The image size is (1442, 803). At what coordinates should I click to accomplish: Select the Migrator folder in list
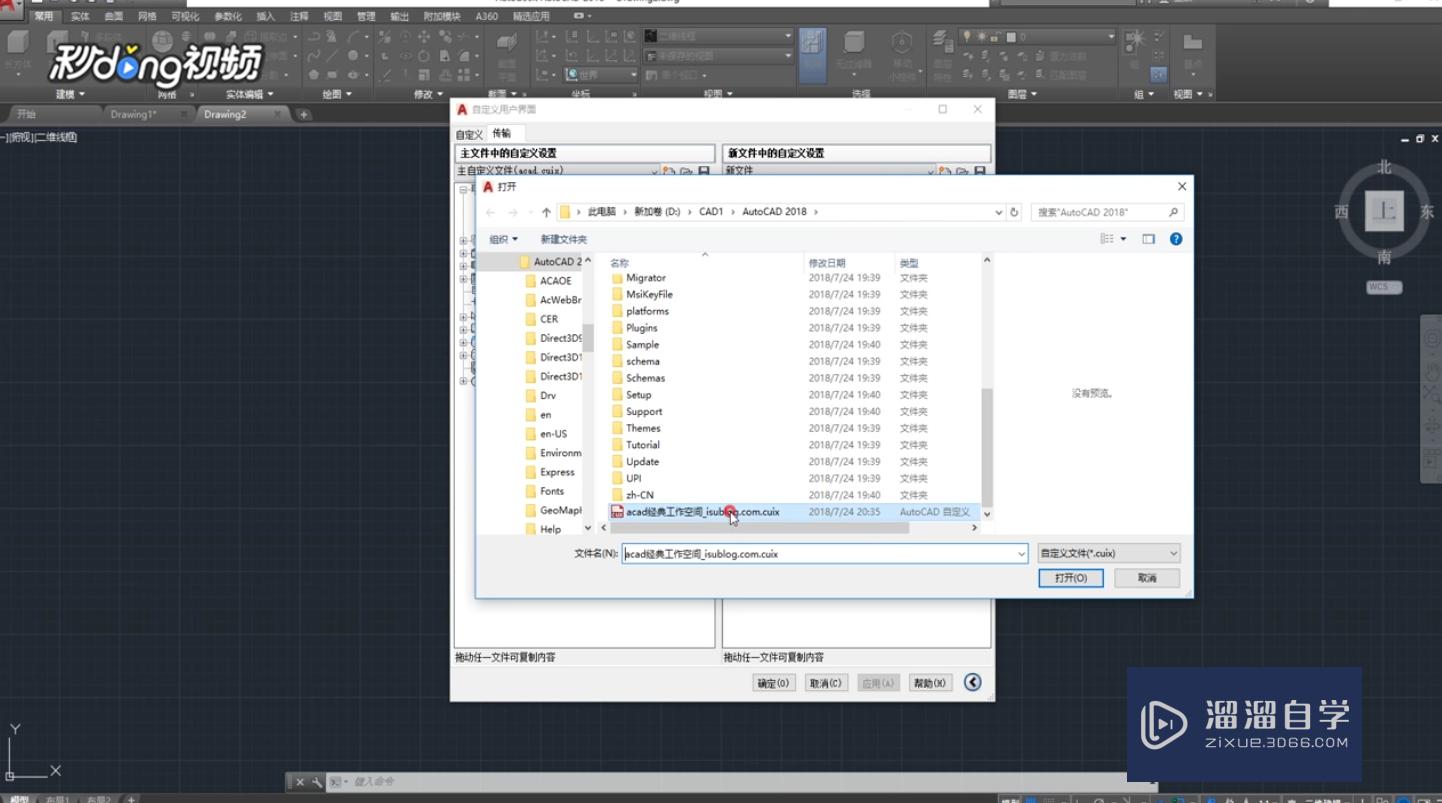[x=646, y=278]
